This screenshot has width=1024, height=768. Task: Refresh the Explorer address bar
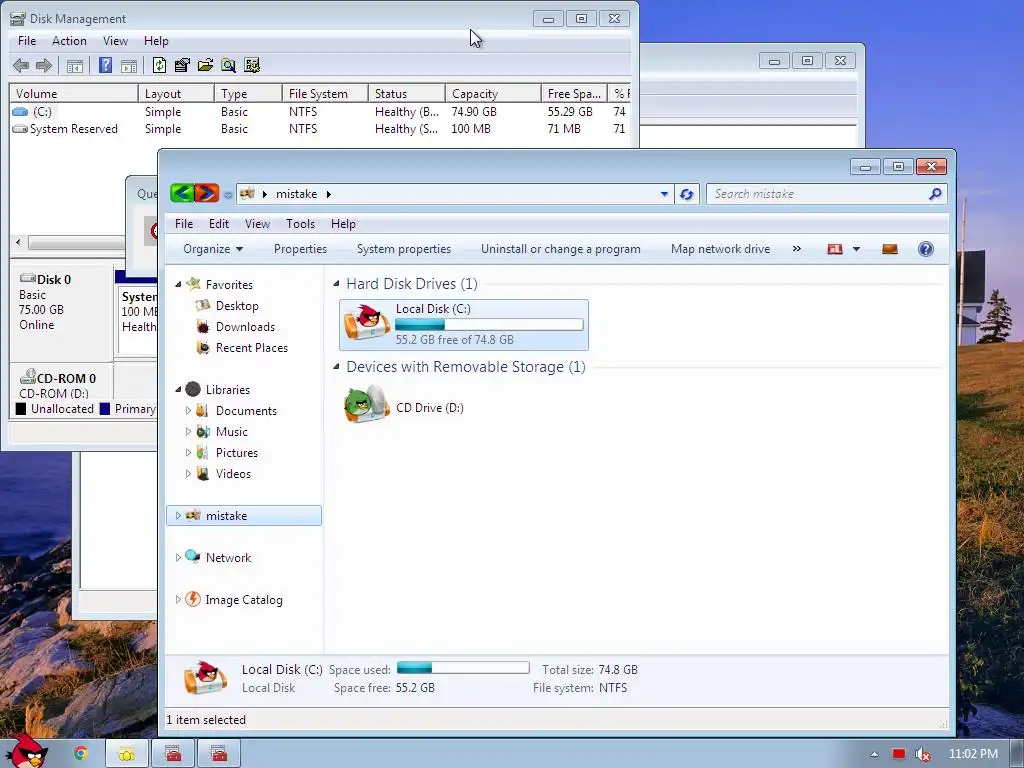(686, 194)
